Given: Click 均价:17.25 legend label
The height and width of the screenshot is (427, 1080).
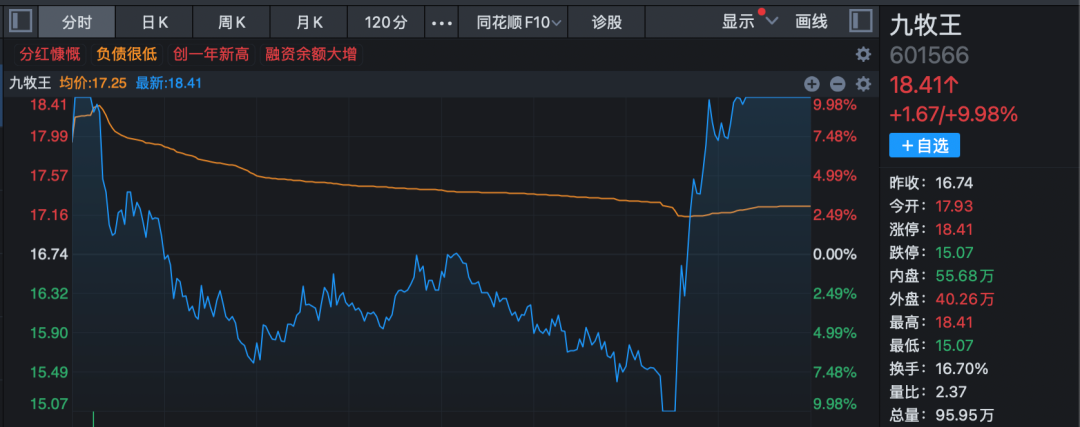Looking at the screenshot, I should pyautogui.click(x=93, y=84).
